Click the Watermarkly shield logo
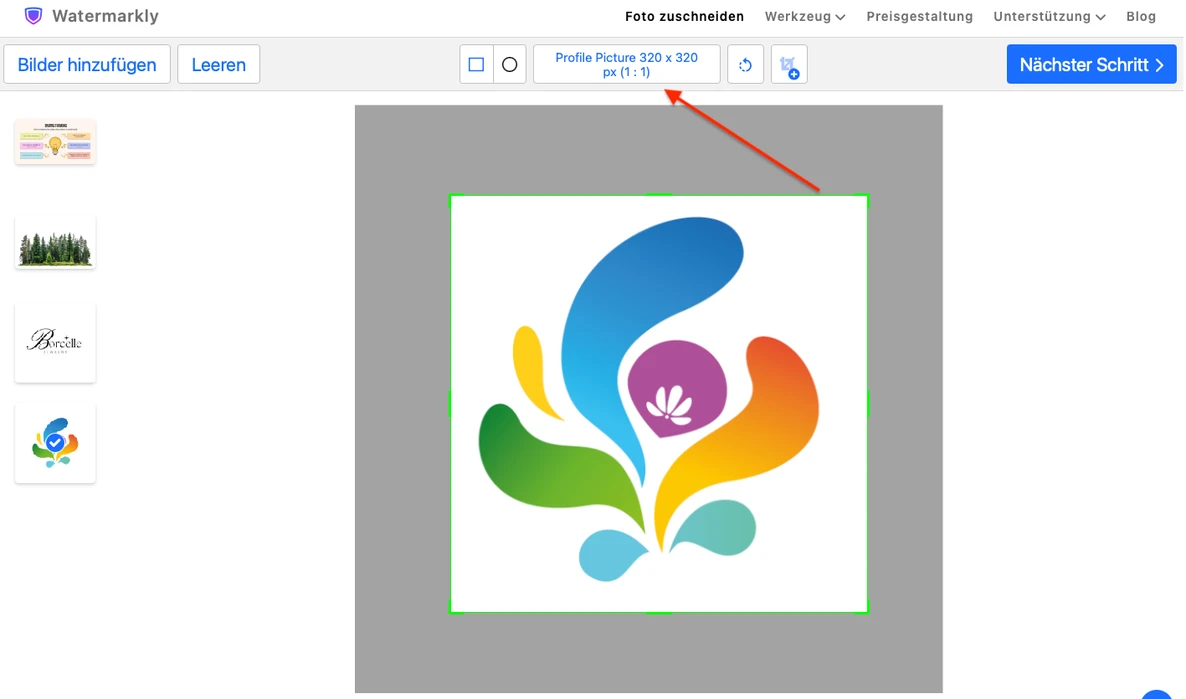Image resolution: width=1186 pixels, height=699 pixels. (33, 16)
